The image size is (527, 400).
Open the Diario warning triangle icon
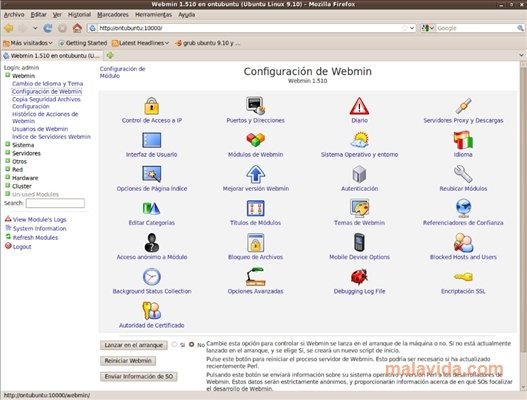(359, 106)
